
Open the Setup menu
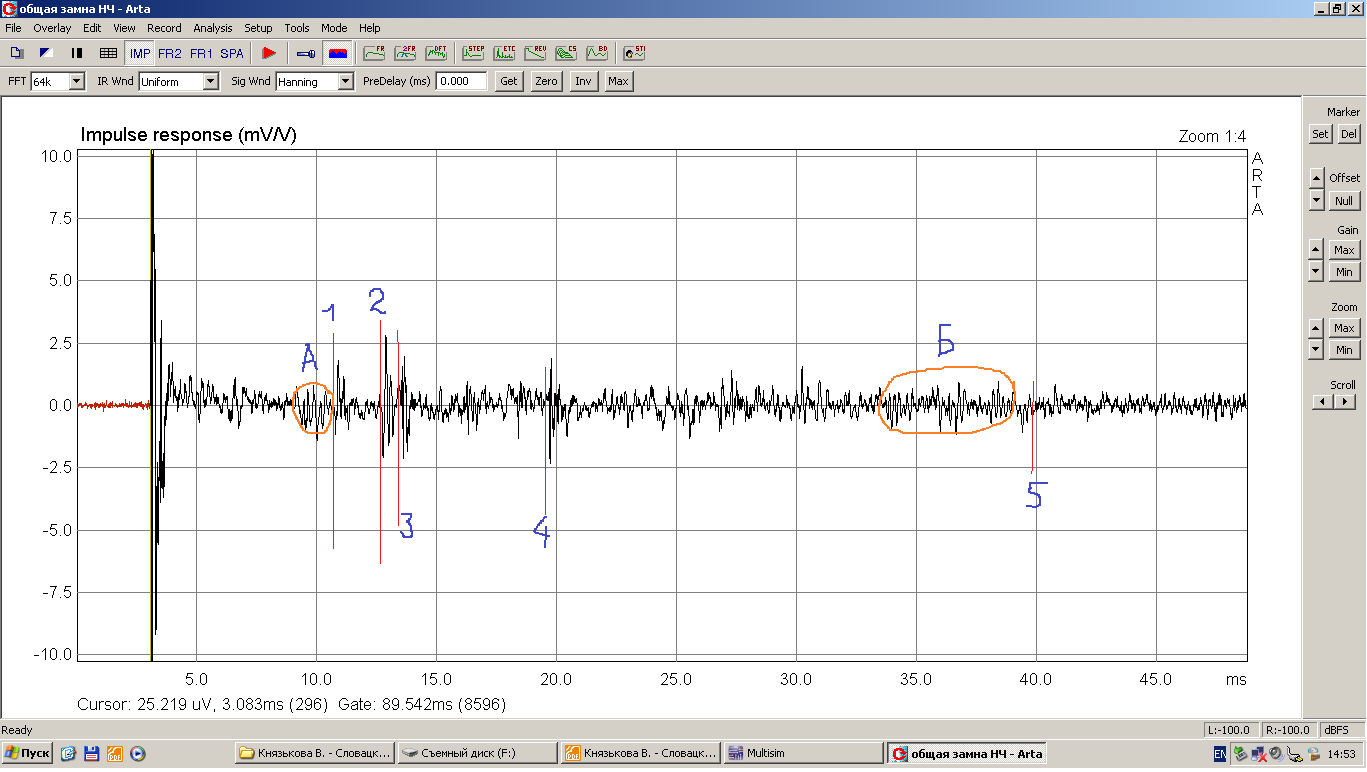[x=258, y=28]
